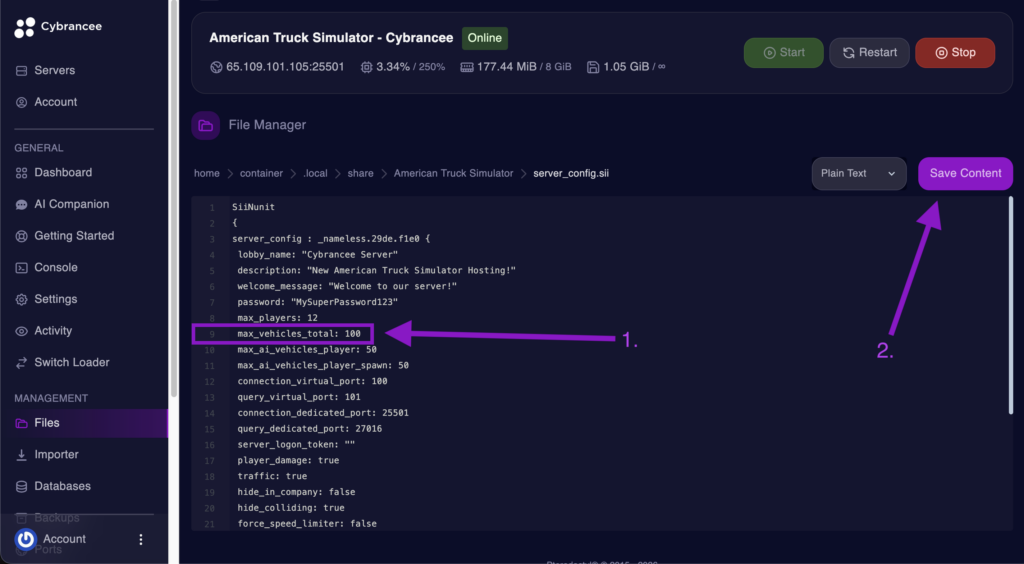Viewport: 1024px width, 564px height.
Task: Click the Switch Loader arrows icon
Action: click(x=22, y=363)
